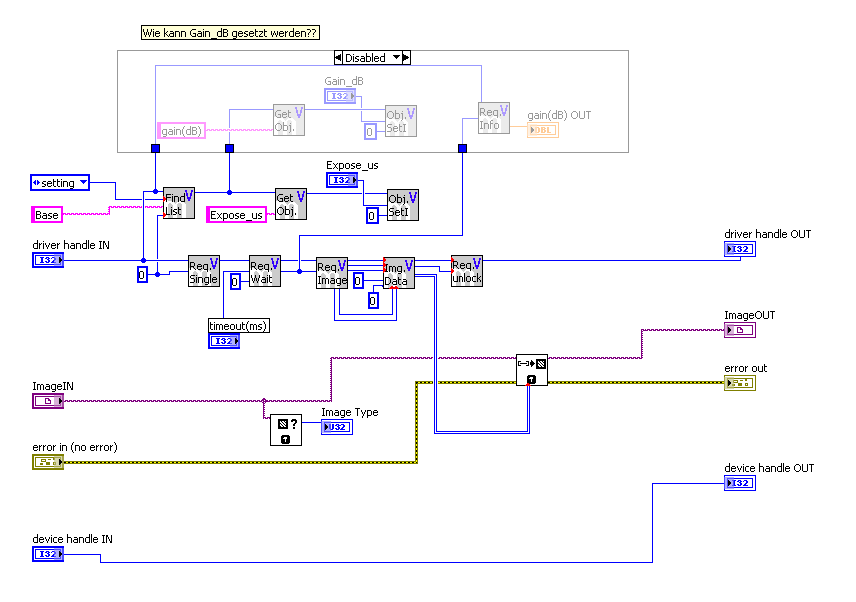The image size is (856, 602).
Task: Click the enabled Obj. SetI VI node
Action: (403, 205)
